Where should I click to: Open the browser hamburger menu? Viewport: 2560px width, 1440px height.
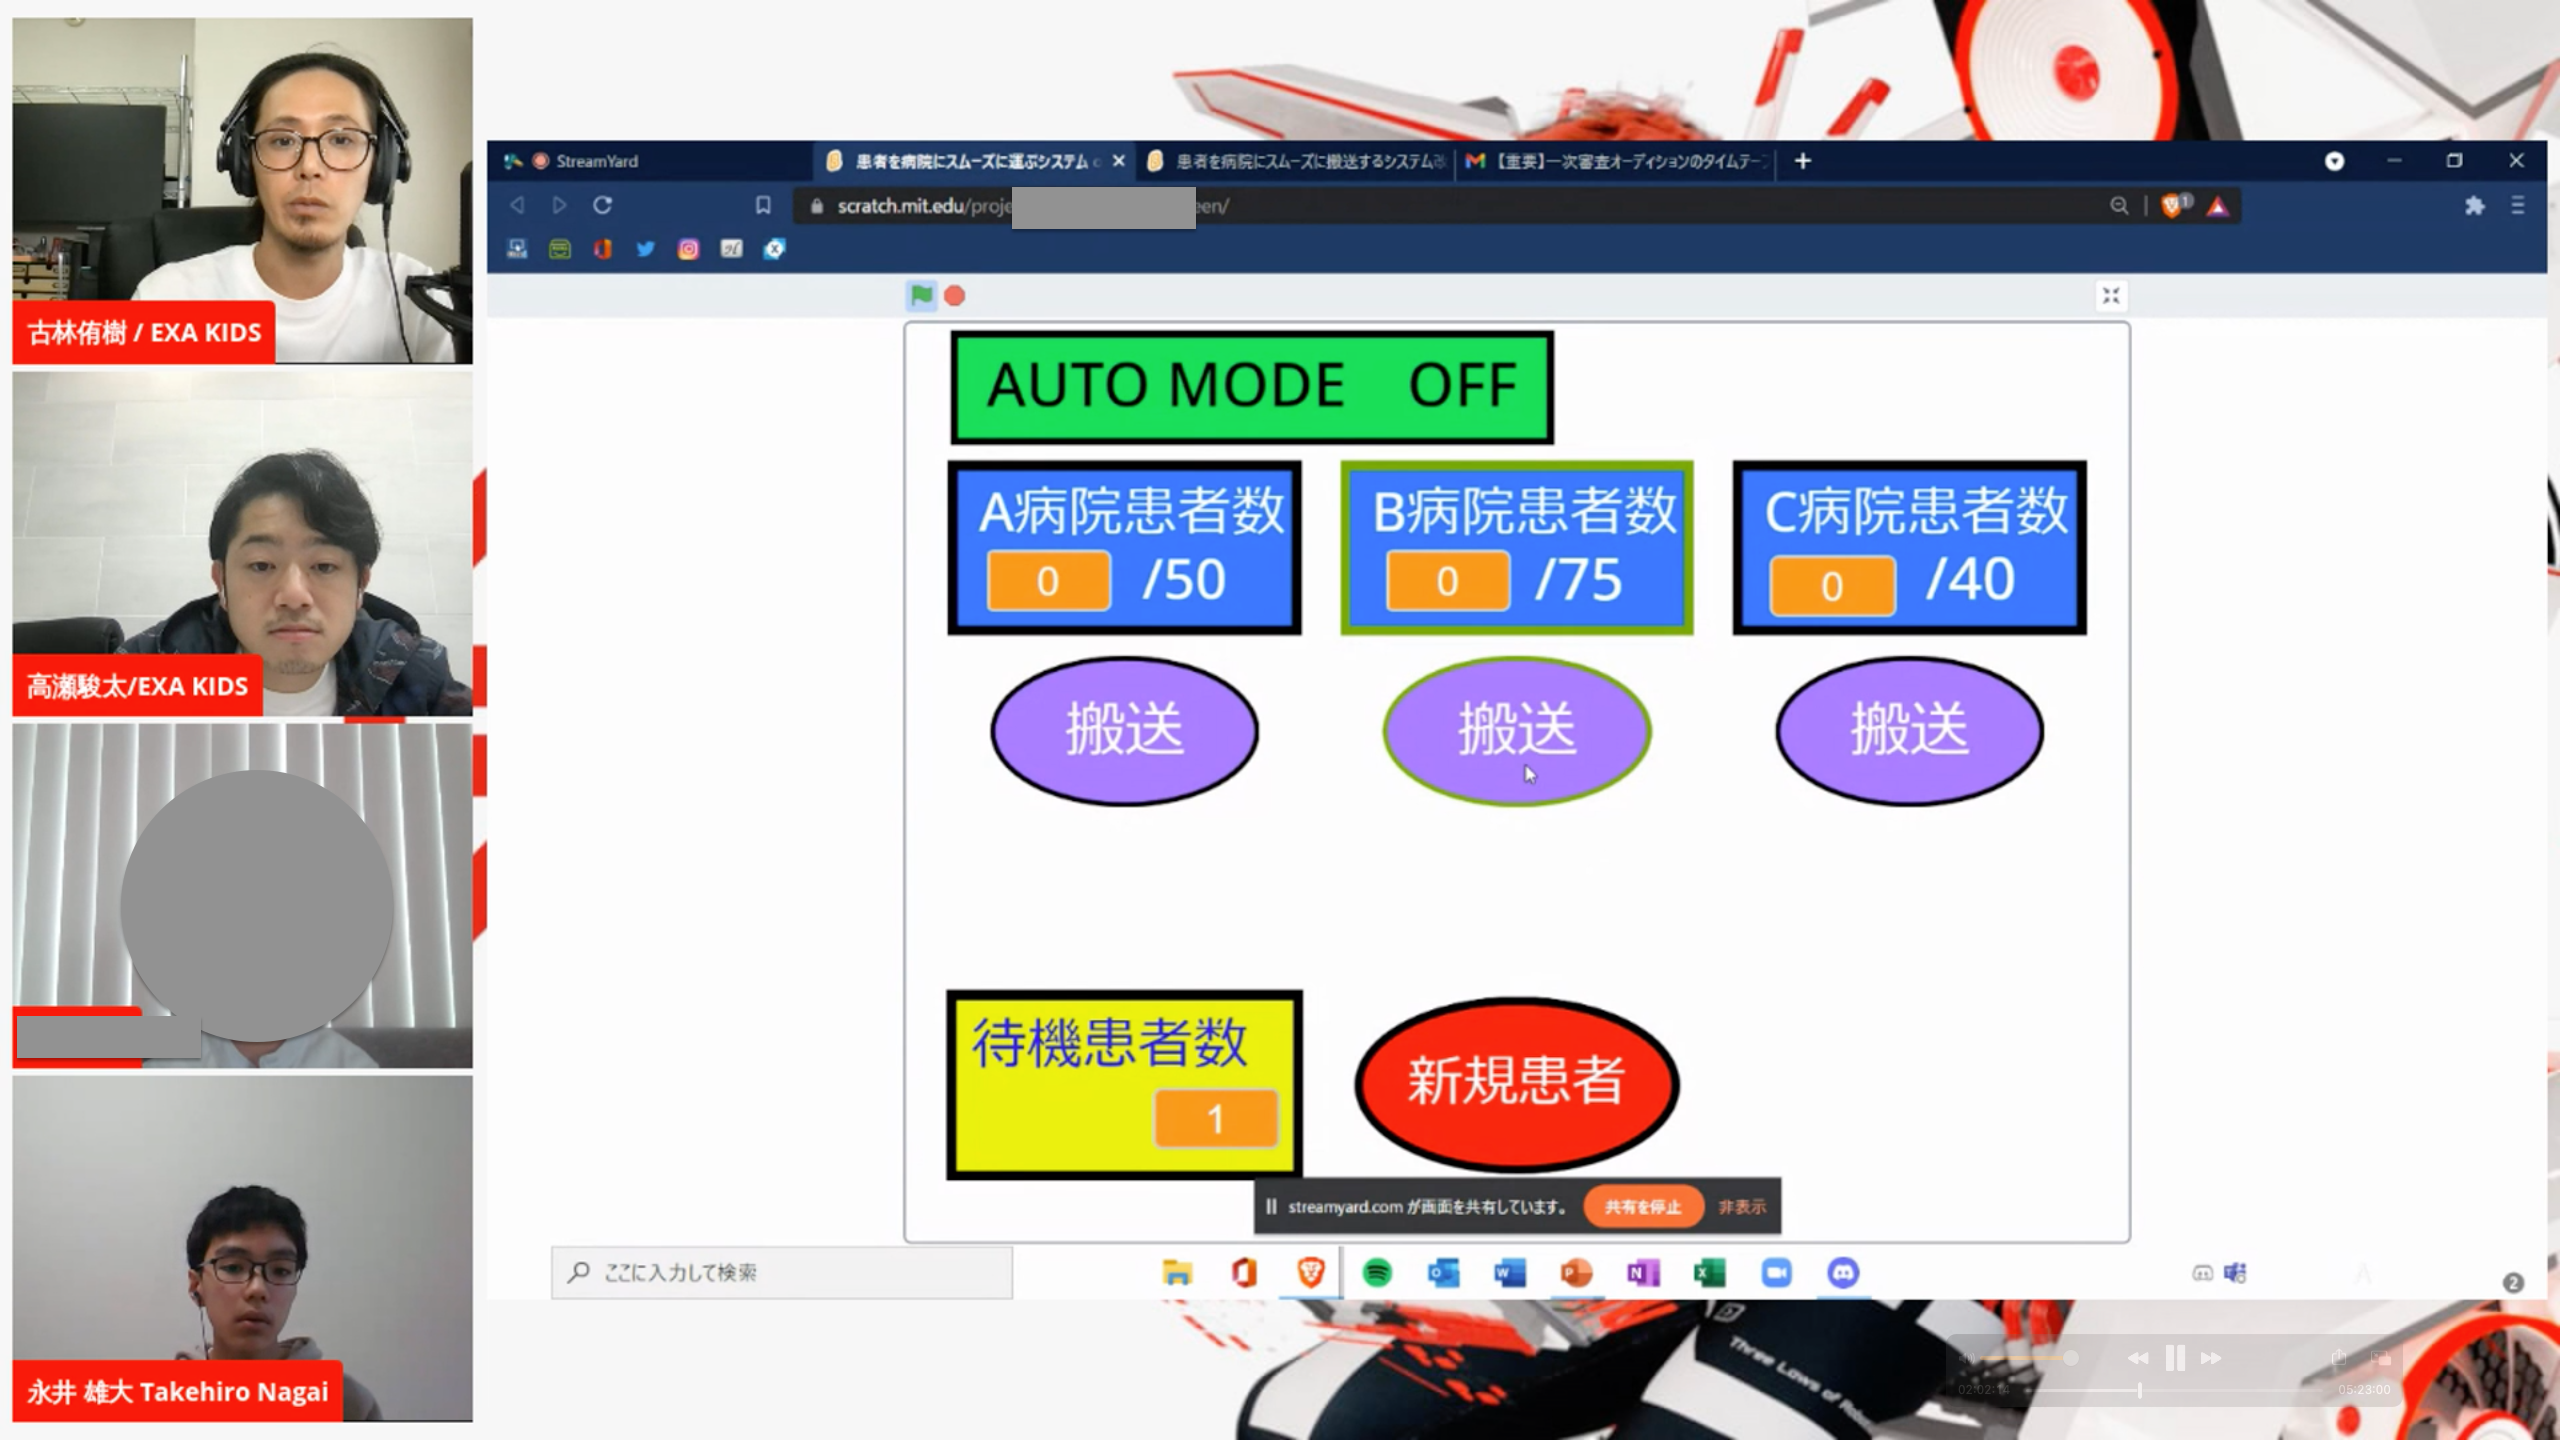point(2517,206)
